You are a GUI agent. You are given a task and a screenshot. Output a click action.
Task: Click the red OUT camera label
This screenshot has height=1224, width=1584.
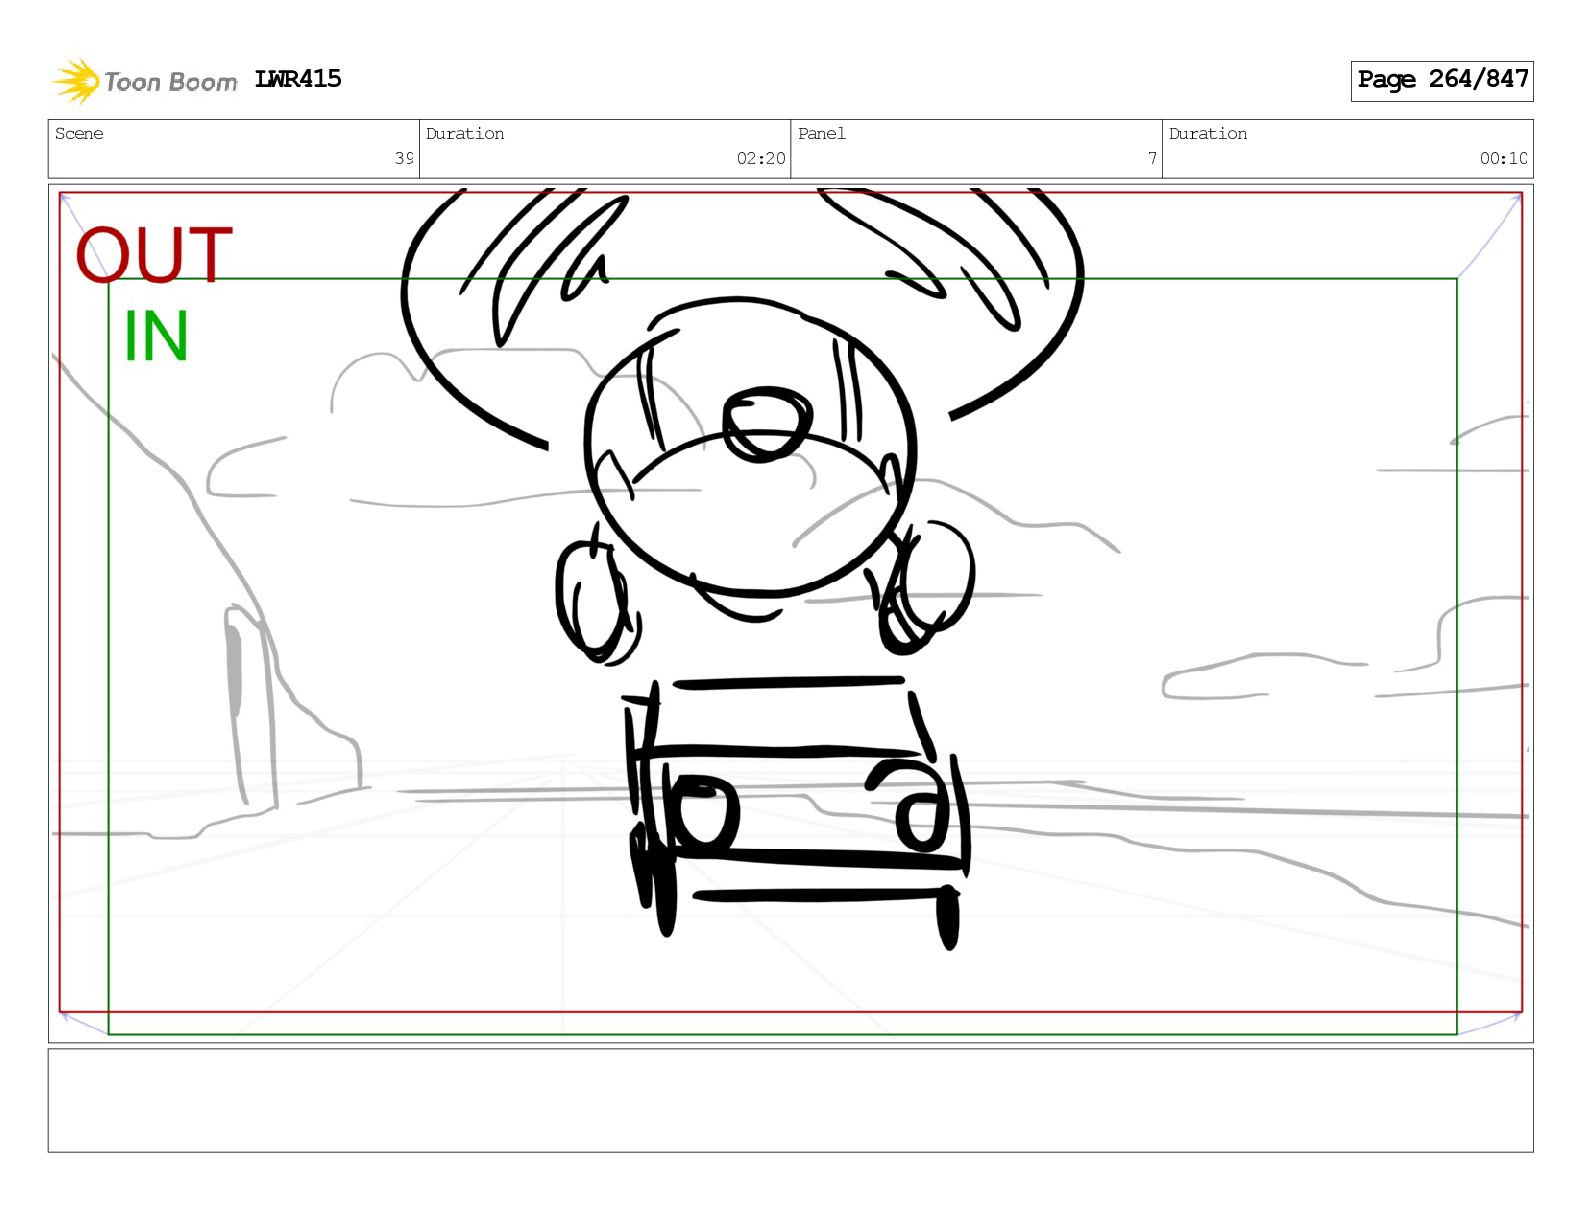154,254
